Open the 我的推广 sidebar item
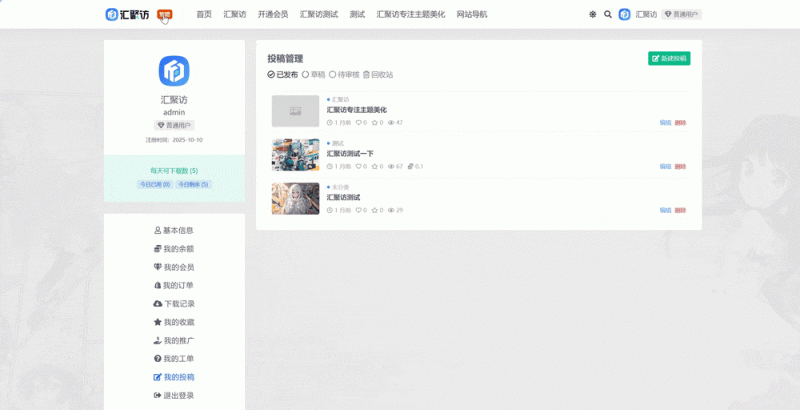This screenshot has height=410, width=800. [x=174, y=341]
